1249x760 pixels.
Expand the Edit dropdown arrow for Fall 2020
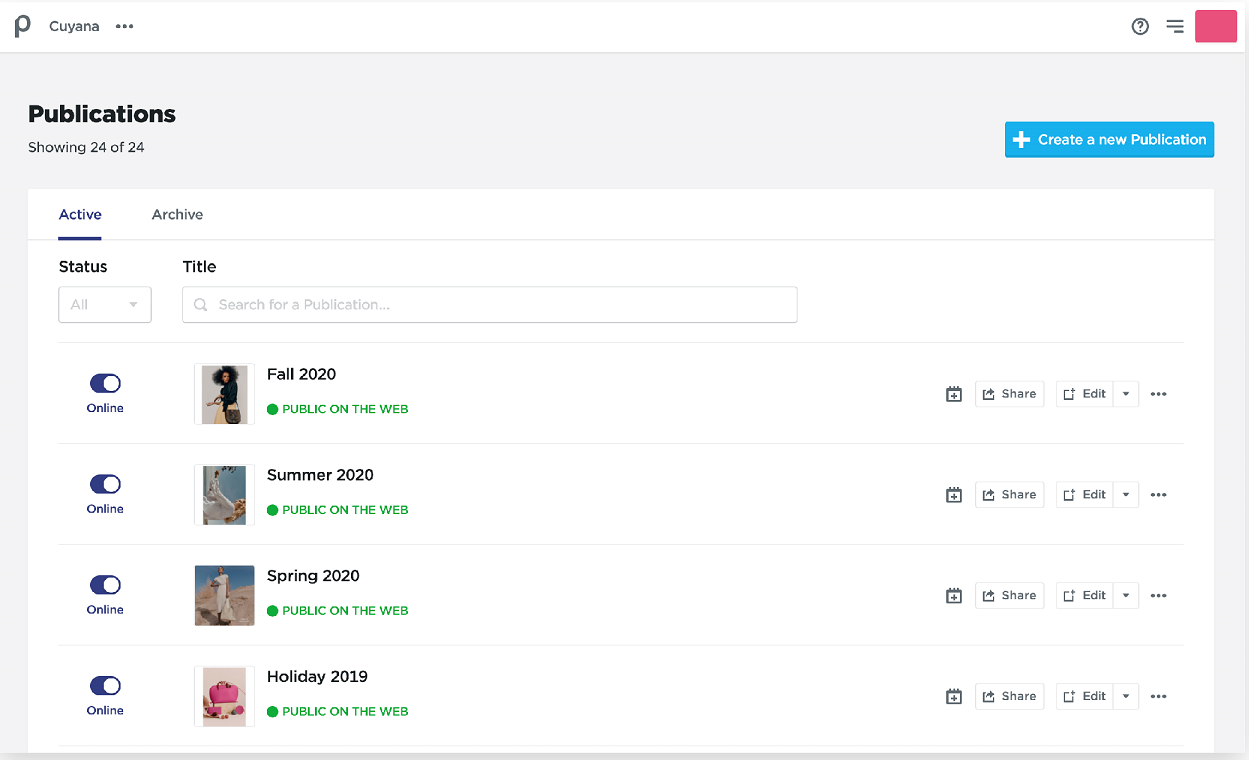pos(1126,394)
